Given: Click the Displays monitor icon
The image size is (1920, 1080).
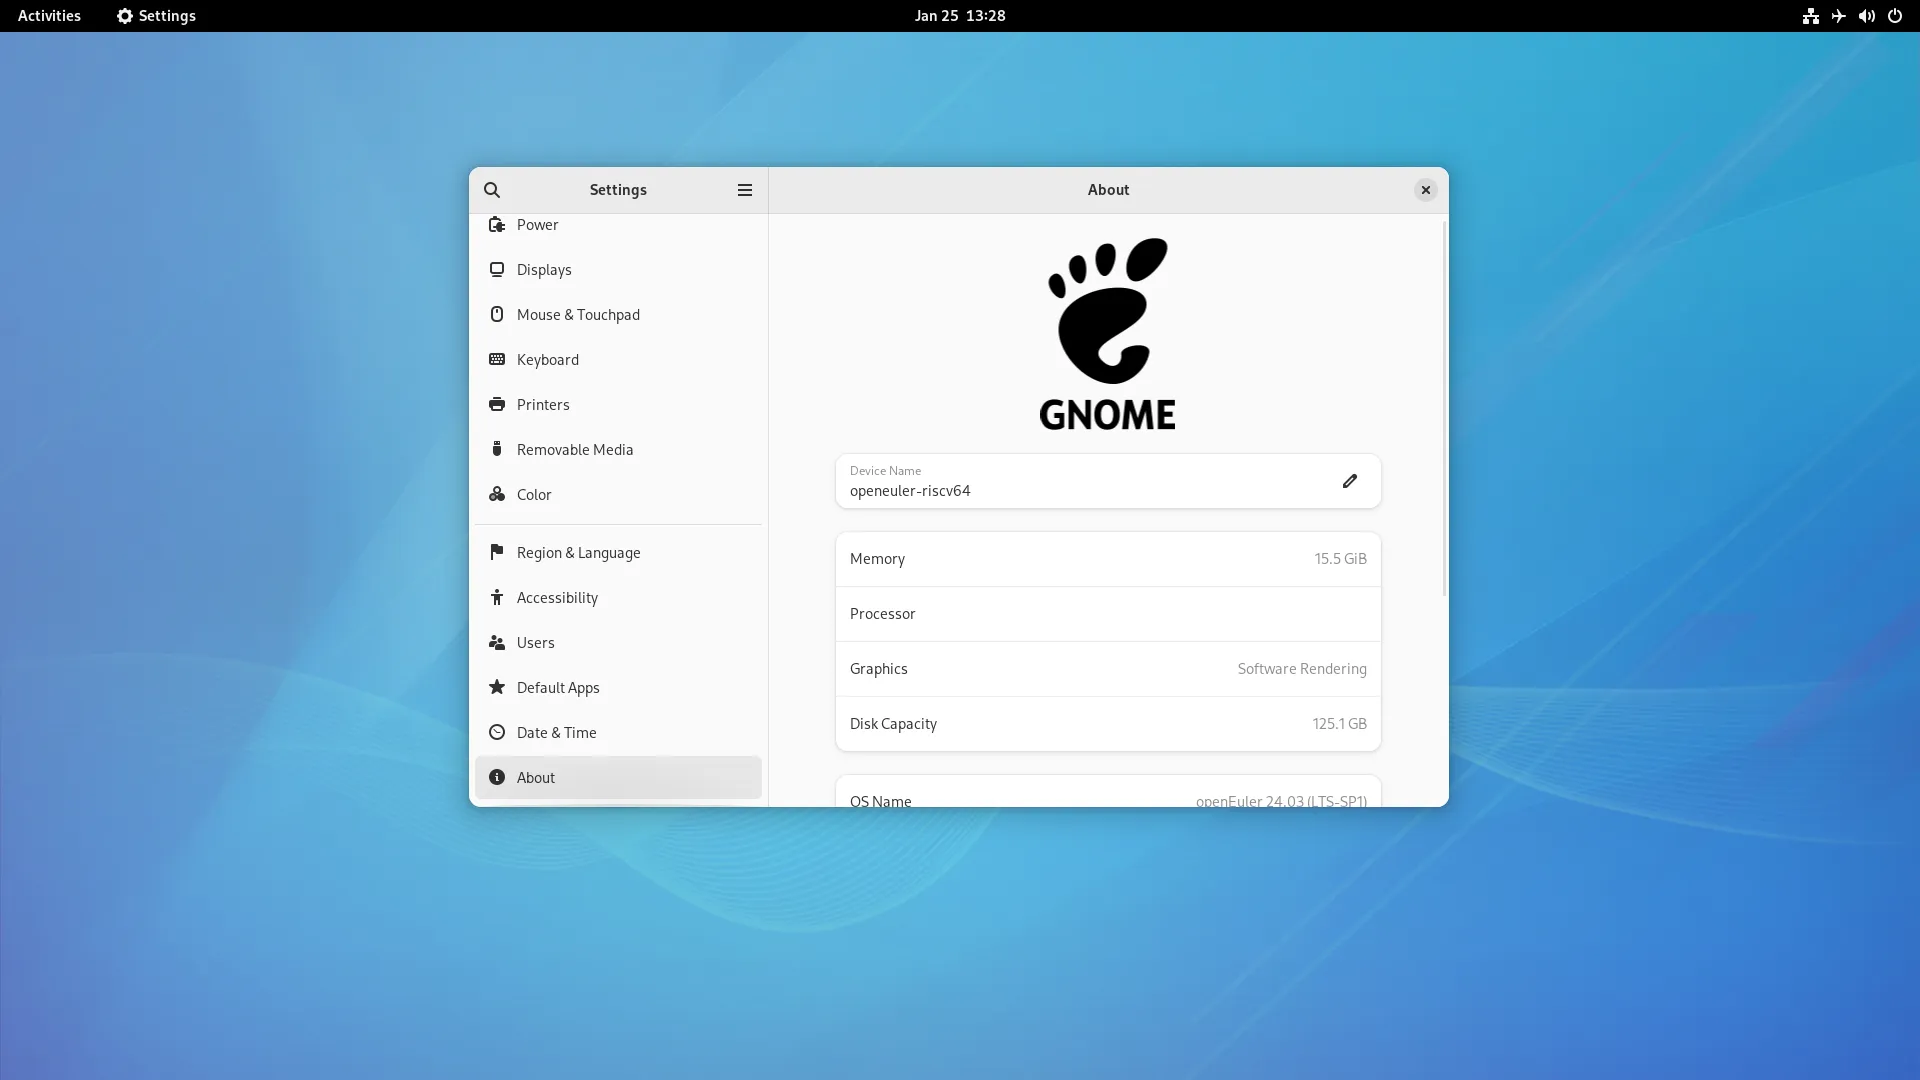Looking at the screenshot, I should pos(497,270).
